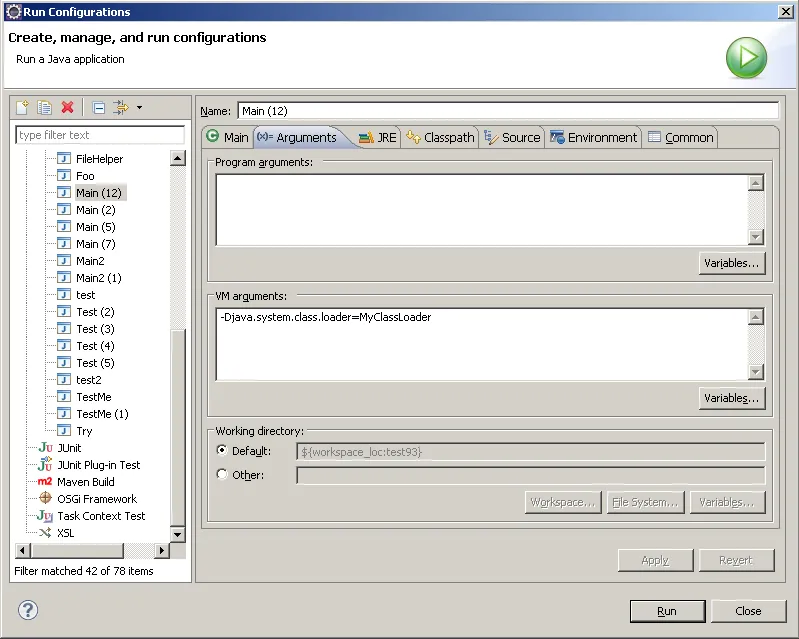Click the OSGi Framework icon
This screenshot has width=799, height=639.
(x=45, y=498)
